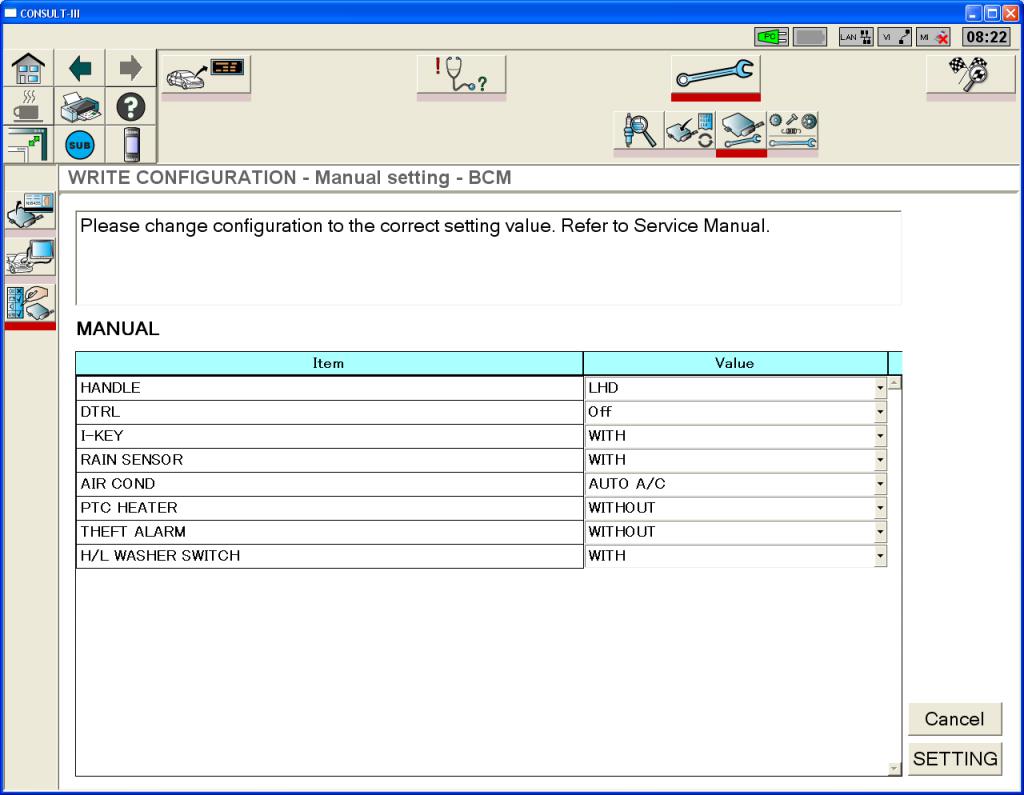Image resolution: width=1024 pixels, height=795 pixels.
Task: Go to the Home screen icon
Action: pos(27,70)
